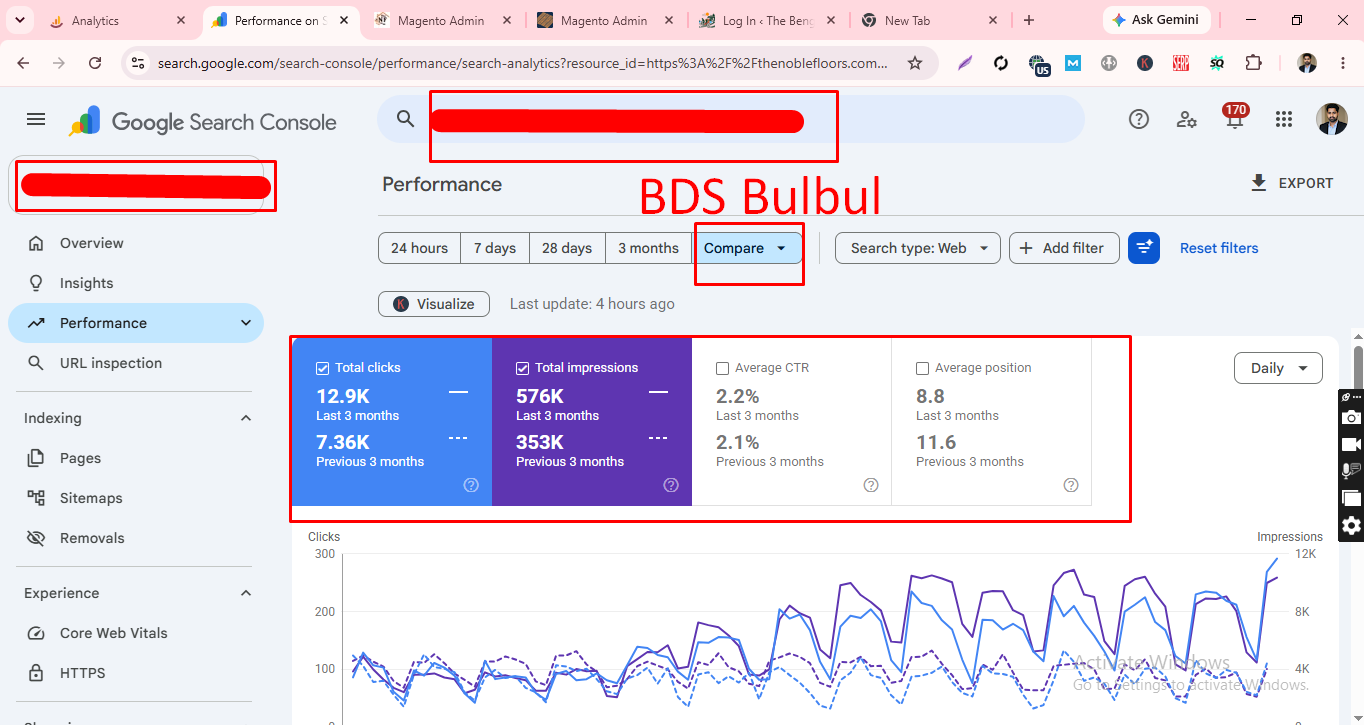Click the browser address bar URL
The image size is (1364, 725).
pos(523,63)
